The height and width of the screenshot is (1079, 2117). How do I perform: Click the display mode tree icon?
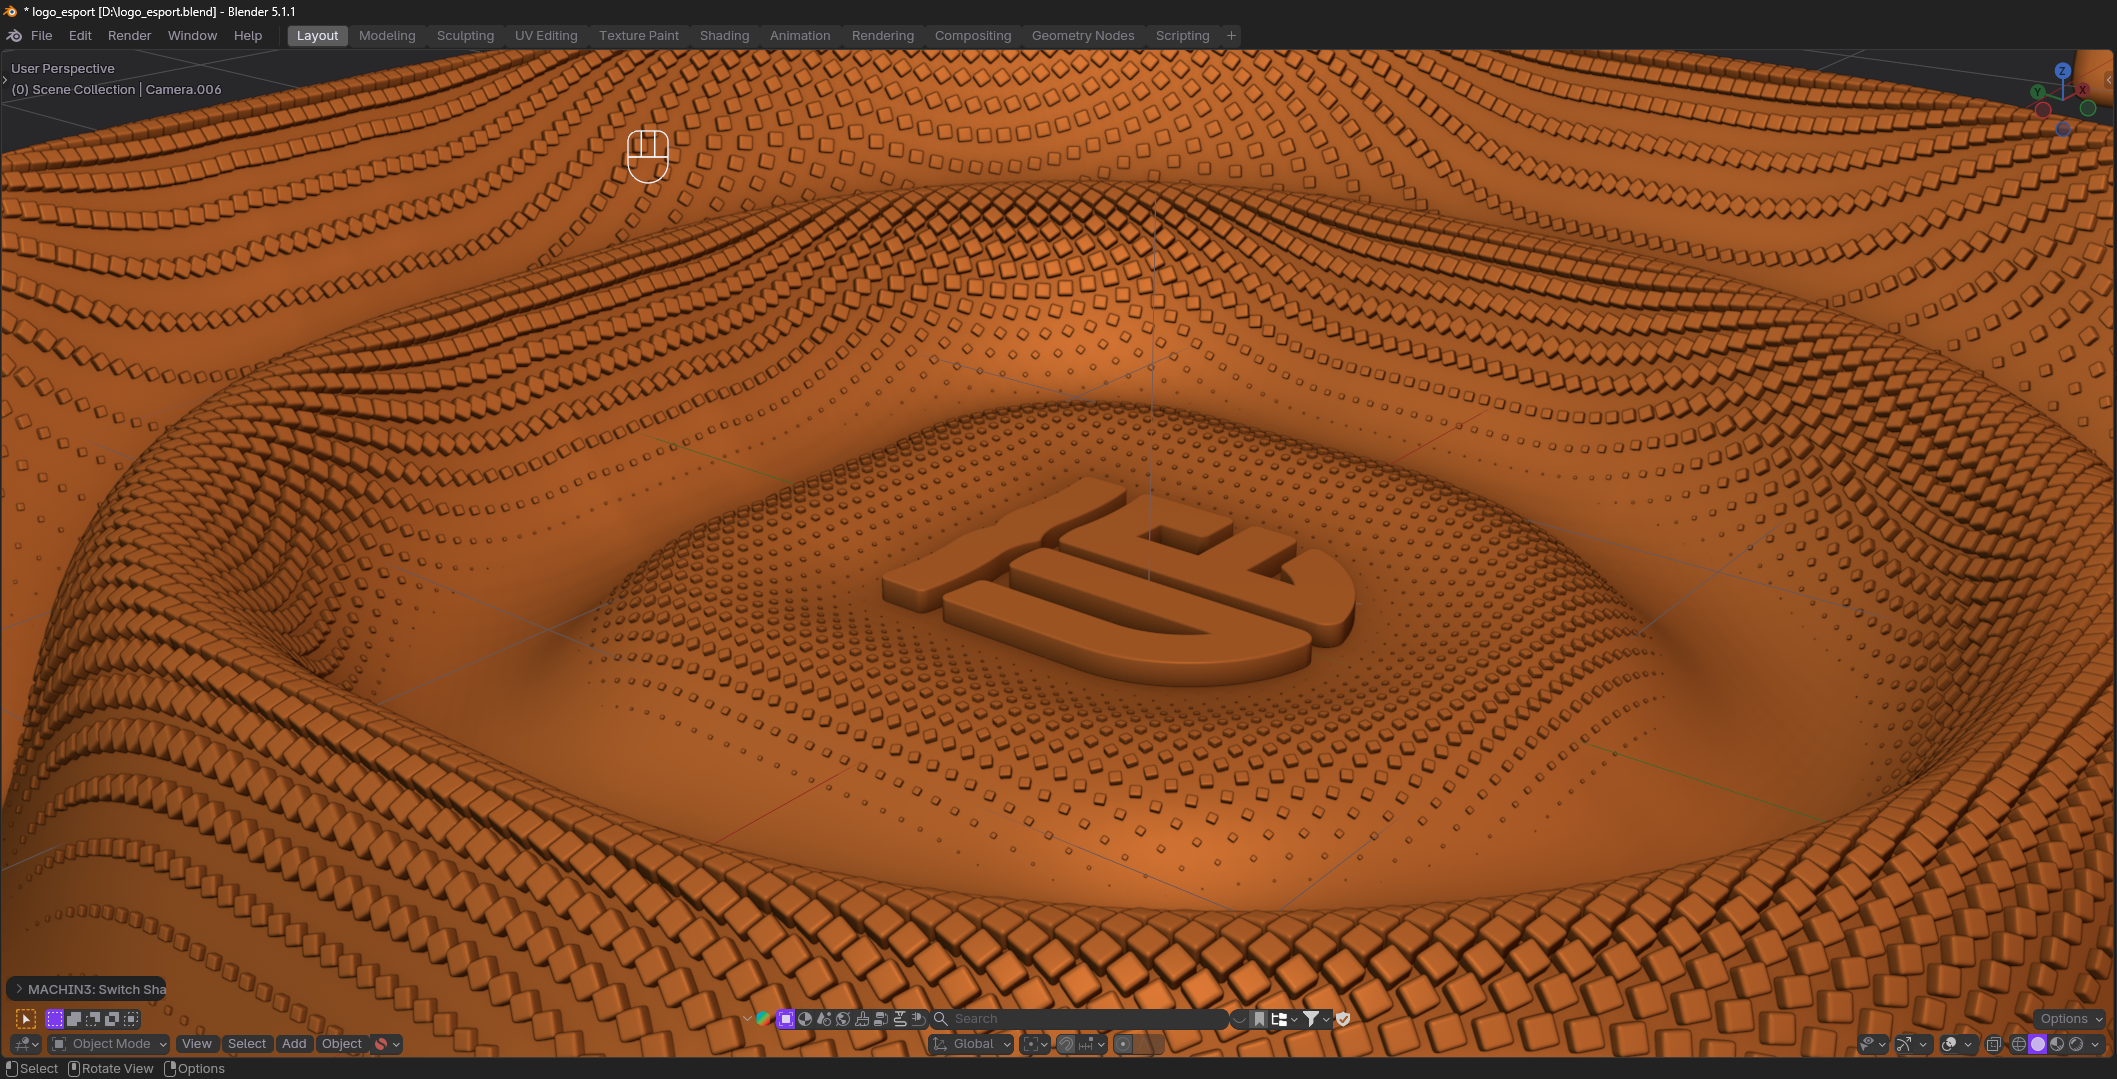1279,1019
